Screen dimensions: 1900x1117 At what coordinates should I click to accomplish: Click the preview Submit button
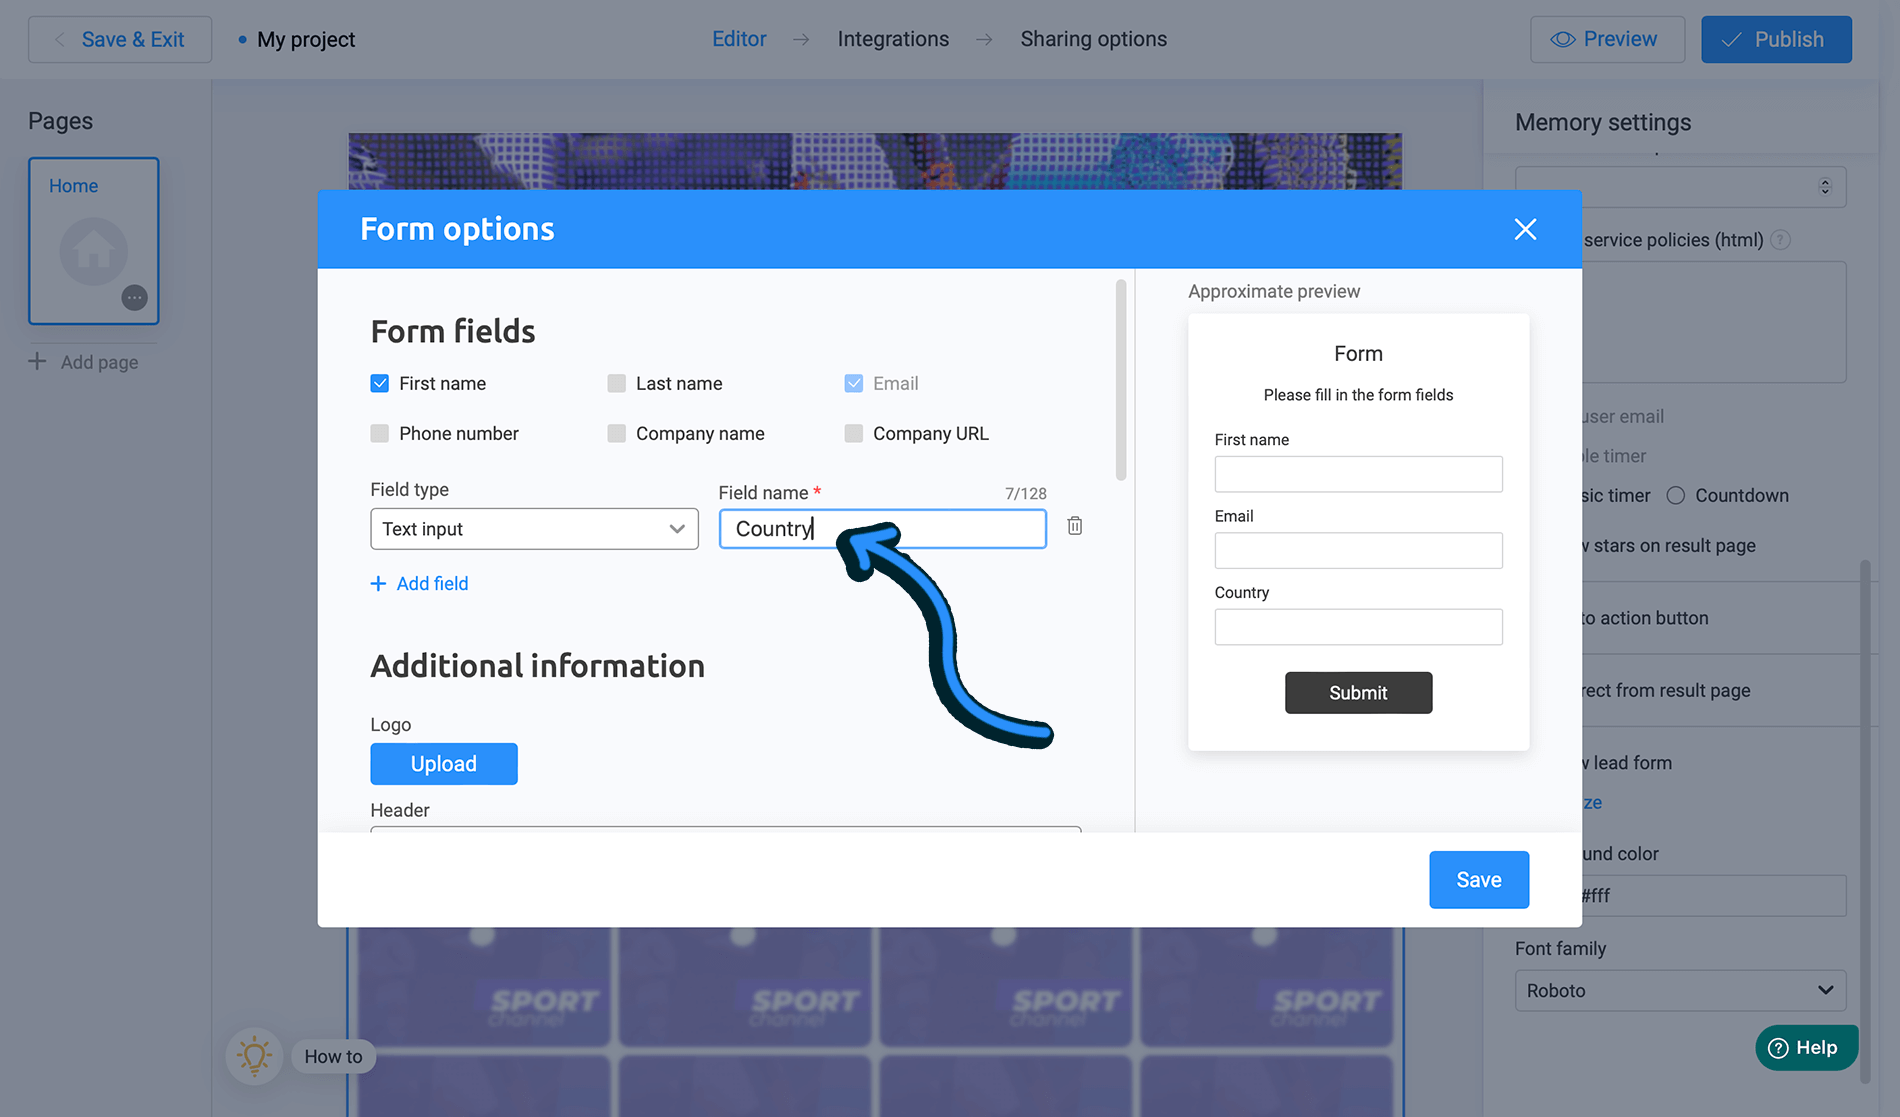pos(1358,692)
